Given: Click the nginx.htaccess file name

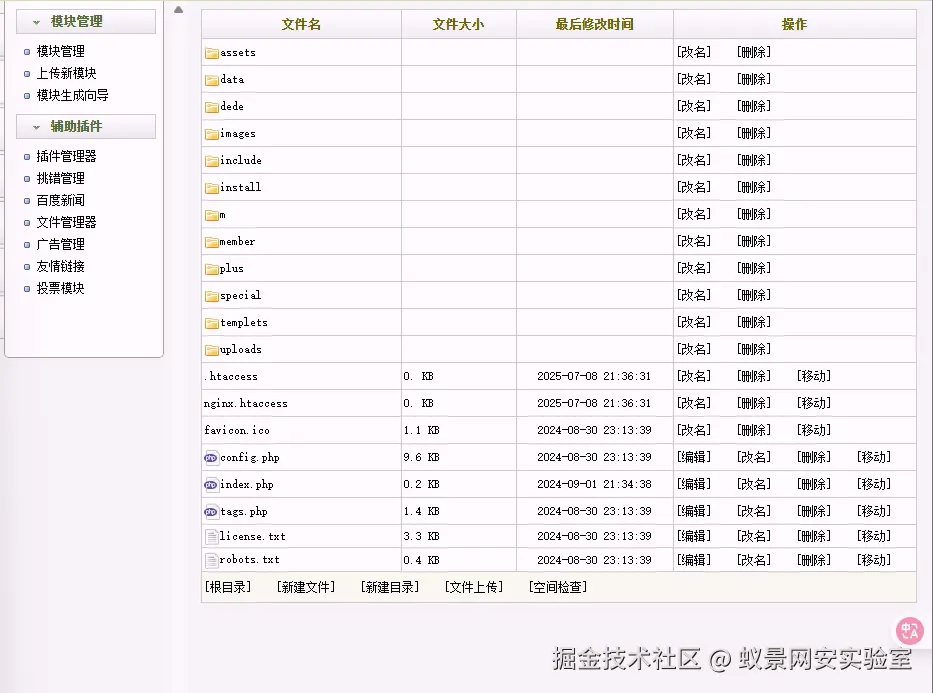Looking at the screenshot, I should [245, 403].
